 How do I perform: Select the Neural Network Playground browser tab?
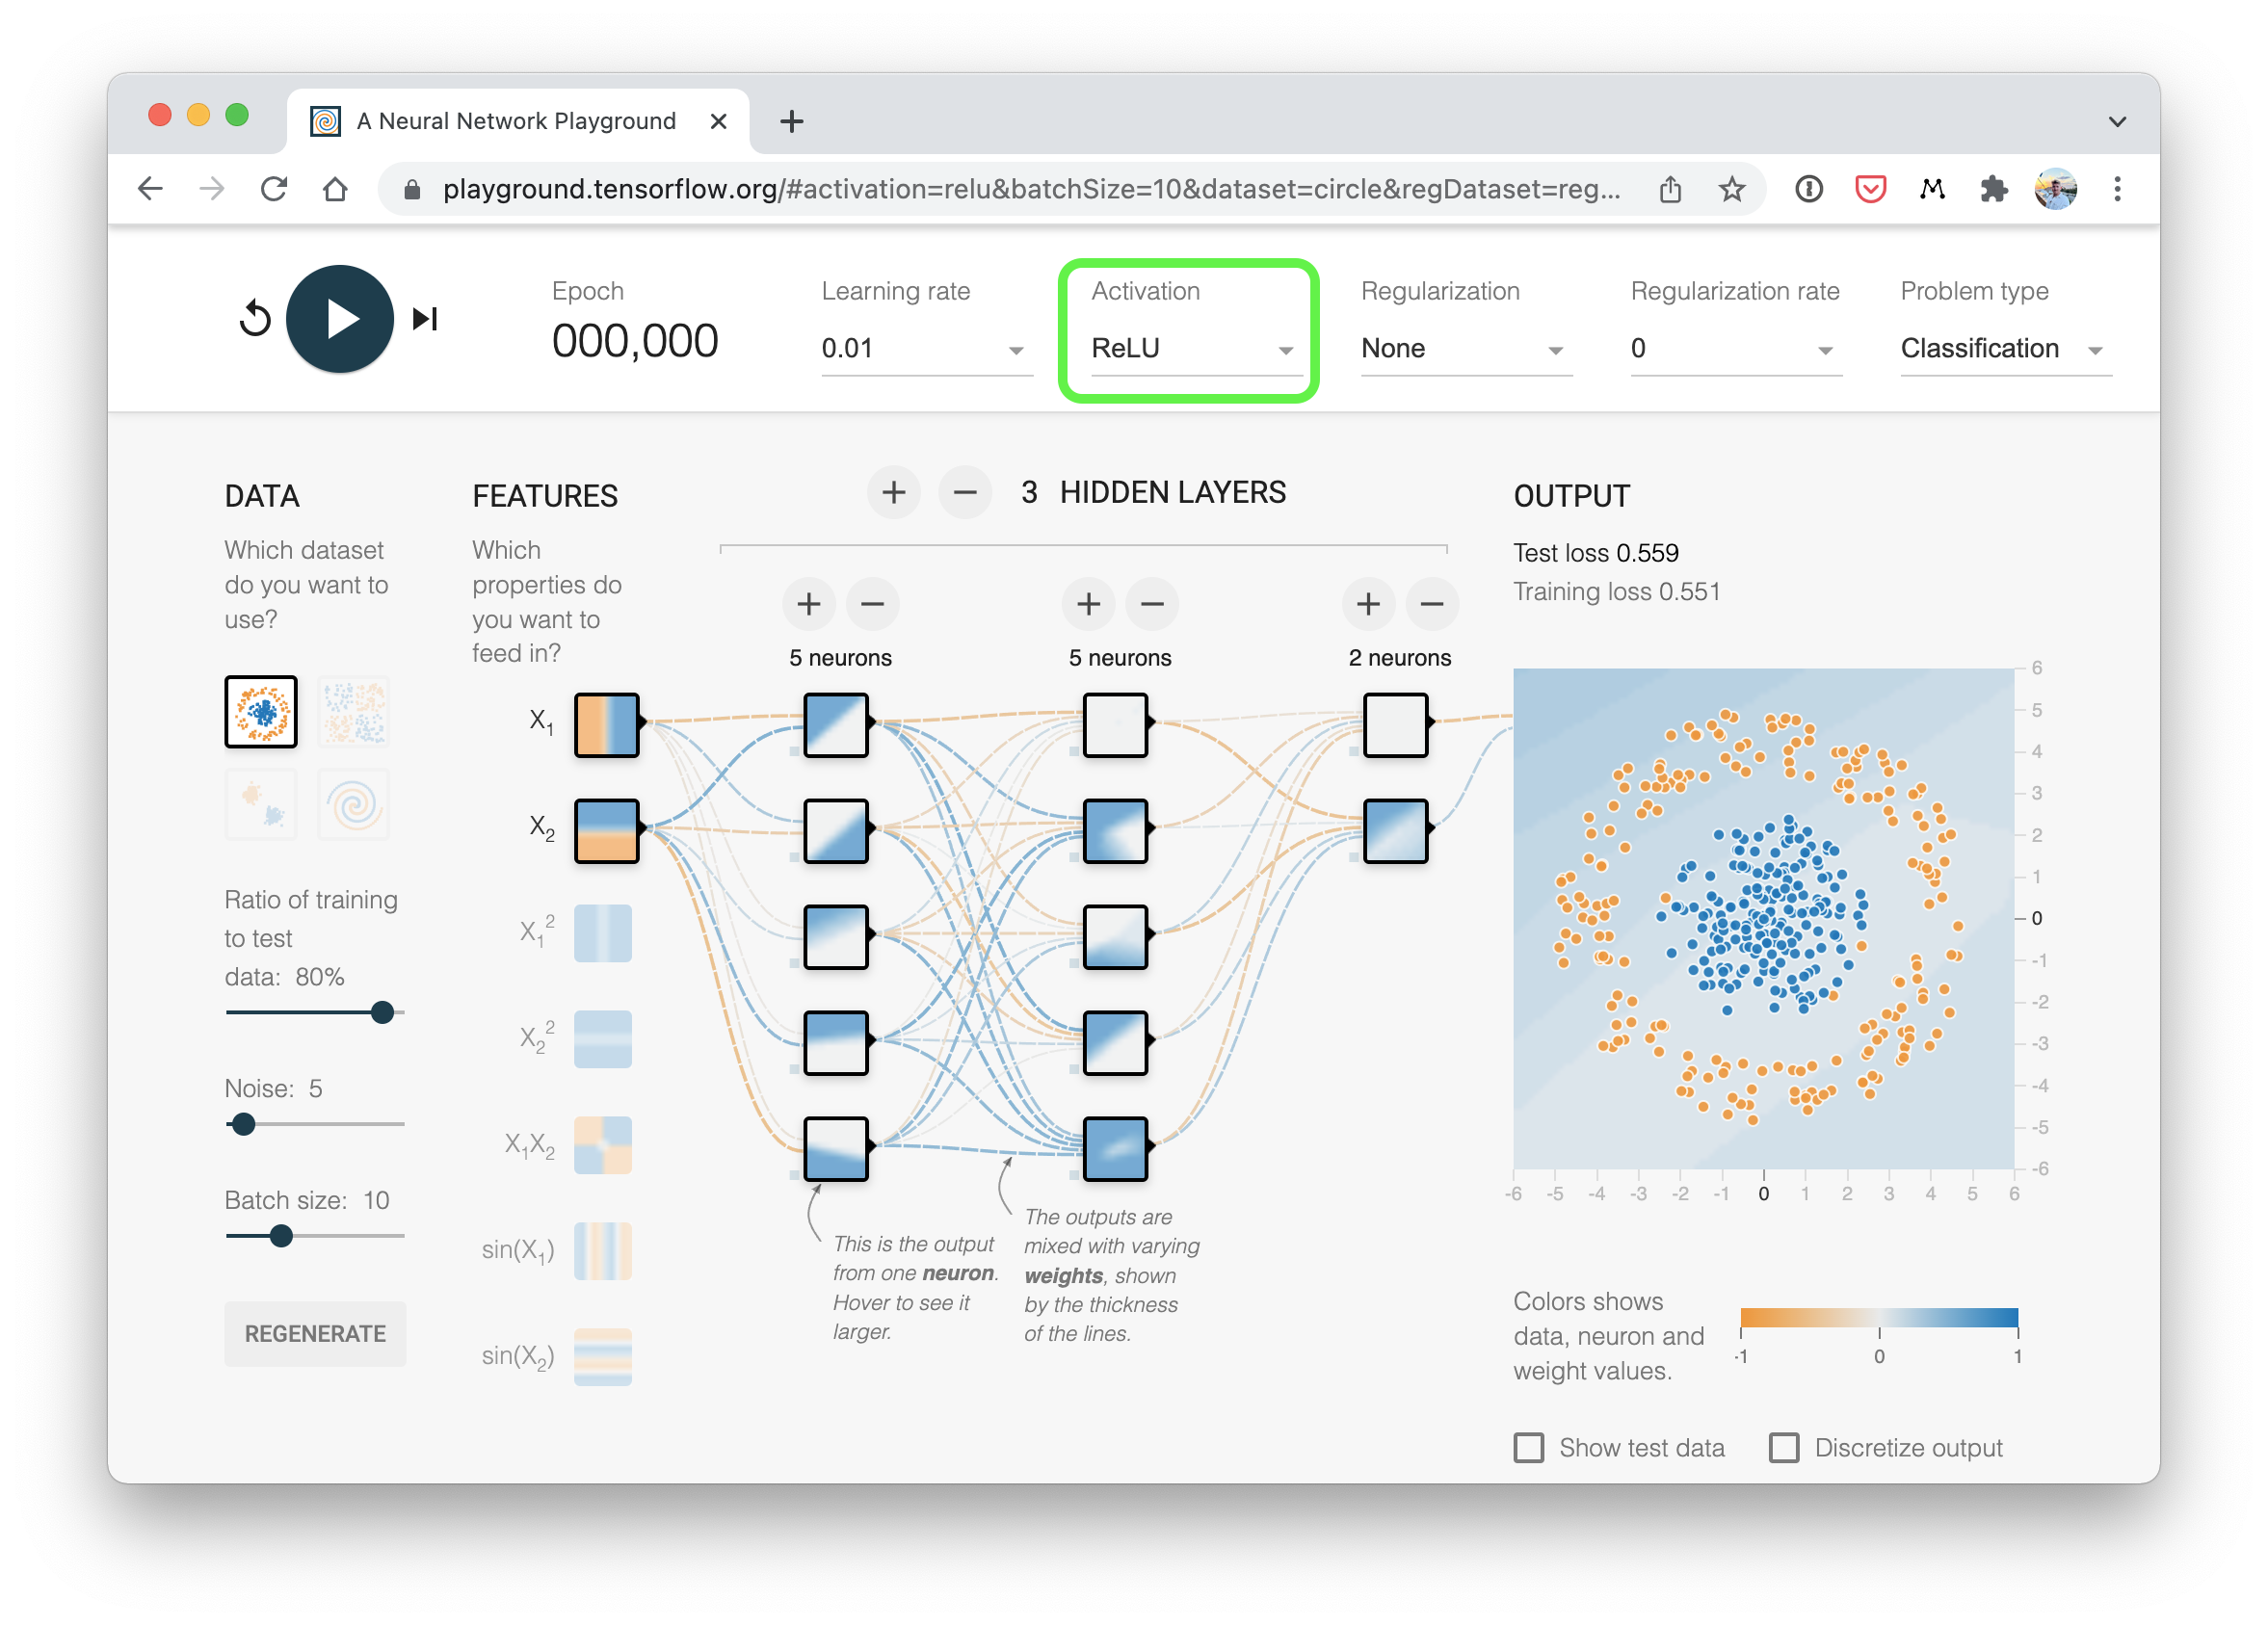click(x=515, y=120)
